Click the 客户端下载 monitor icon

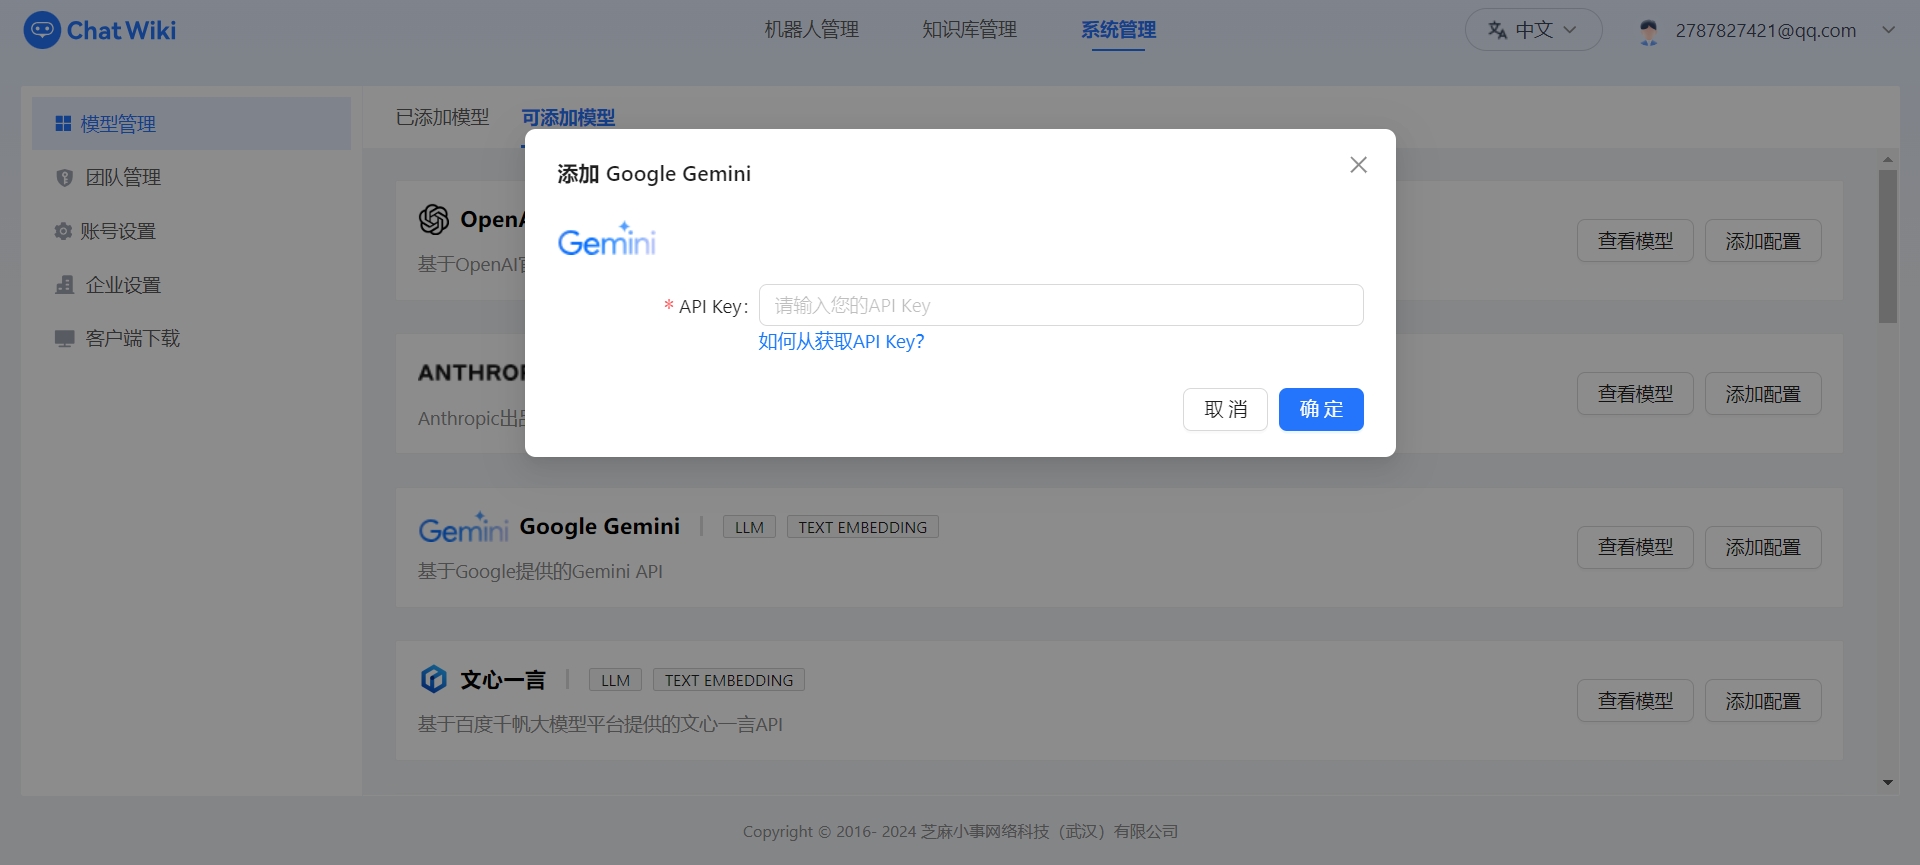tap(65, 338)
